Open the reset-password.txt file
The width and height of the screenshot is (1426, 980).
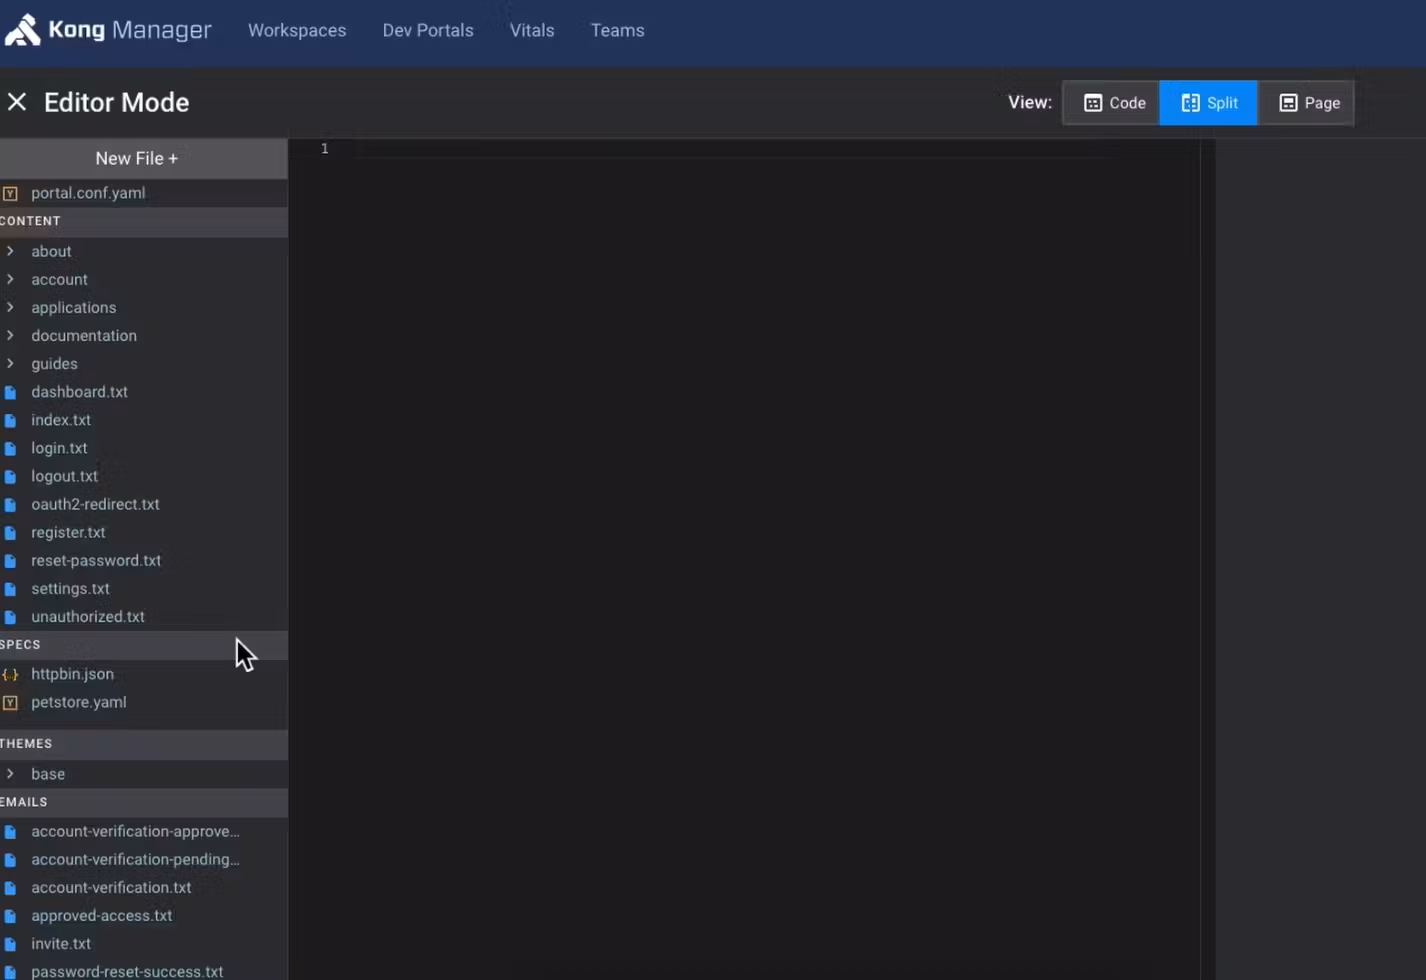click(96, 560)
